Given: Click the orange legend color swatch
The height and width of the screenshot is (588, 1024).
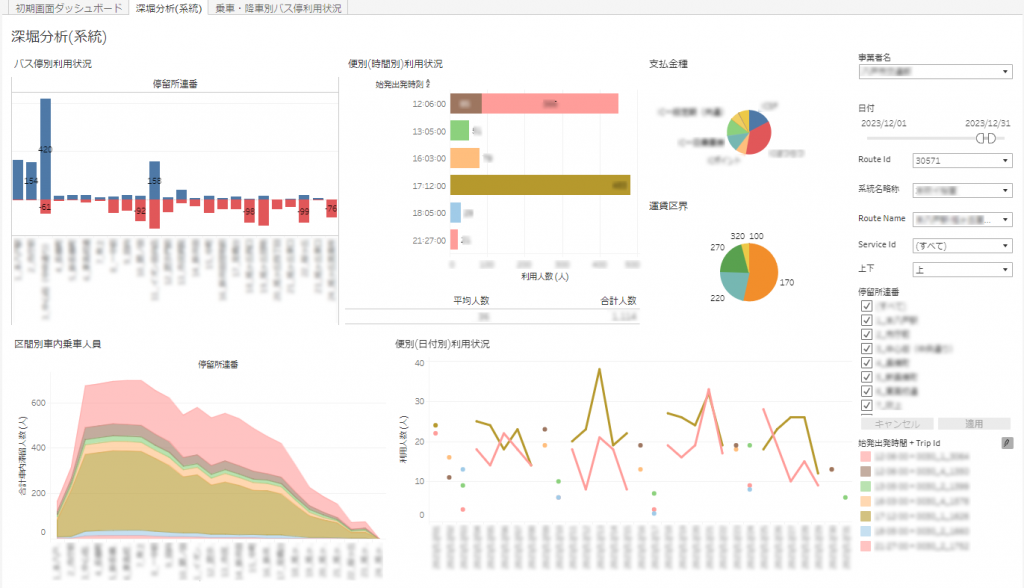Looking at the screenshot, I should 865,501.
